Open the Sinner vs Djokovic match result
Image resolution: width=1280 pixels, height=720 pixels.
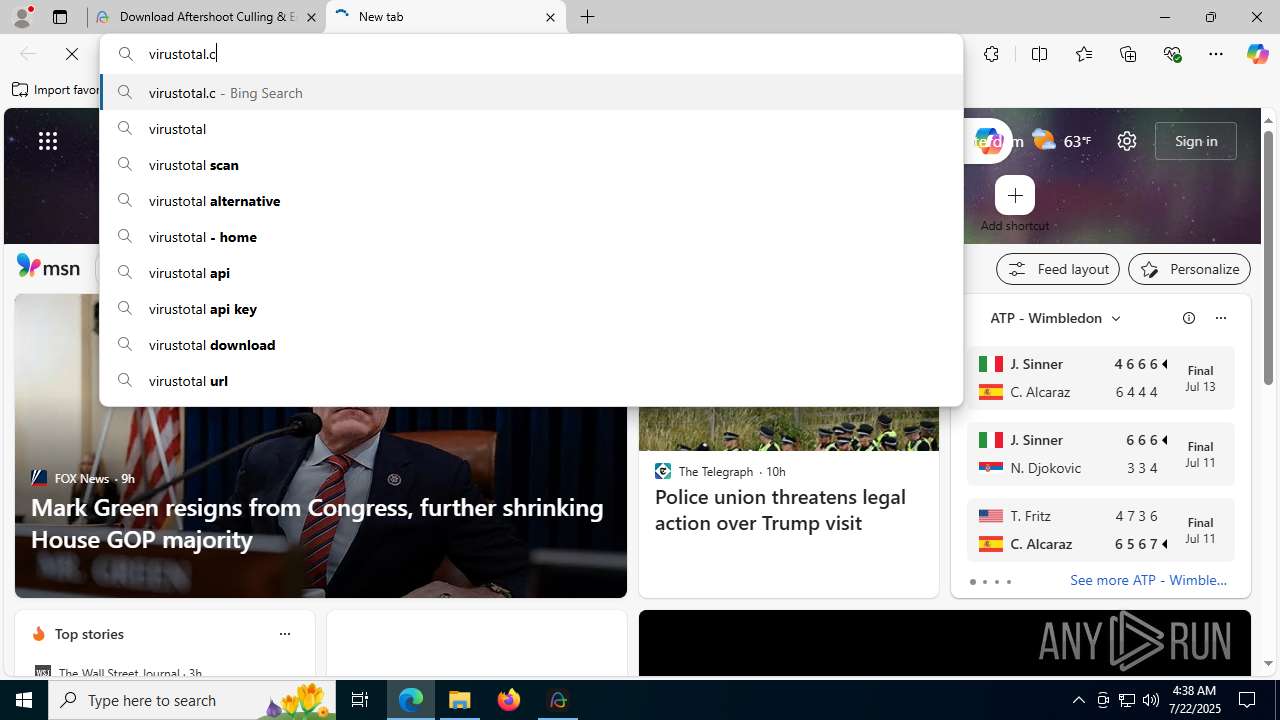[1100, 454]
